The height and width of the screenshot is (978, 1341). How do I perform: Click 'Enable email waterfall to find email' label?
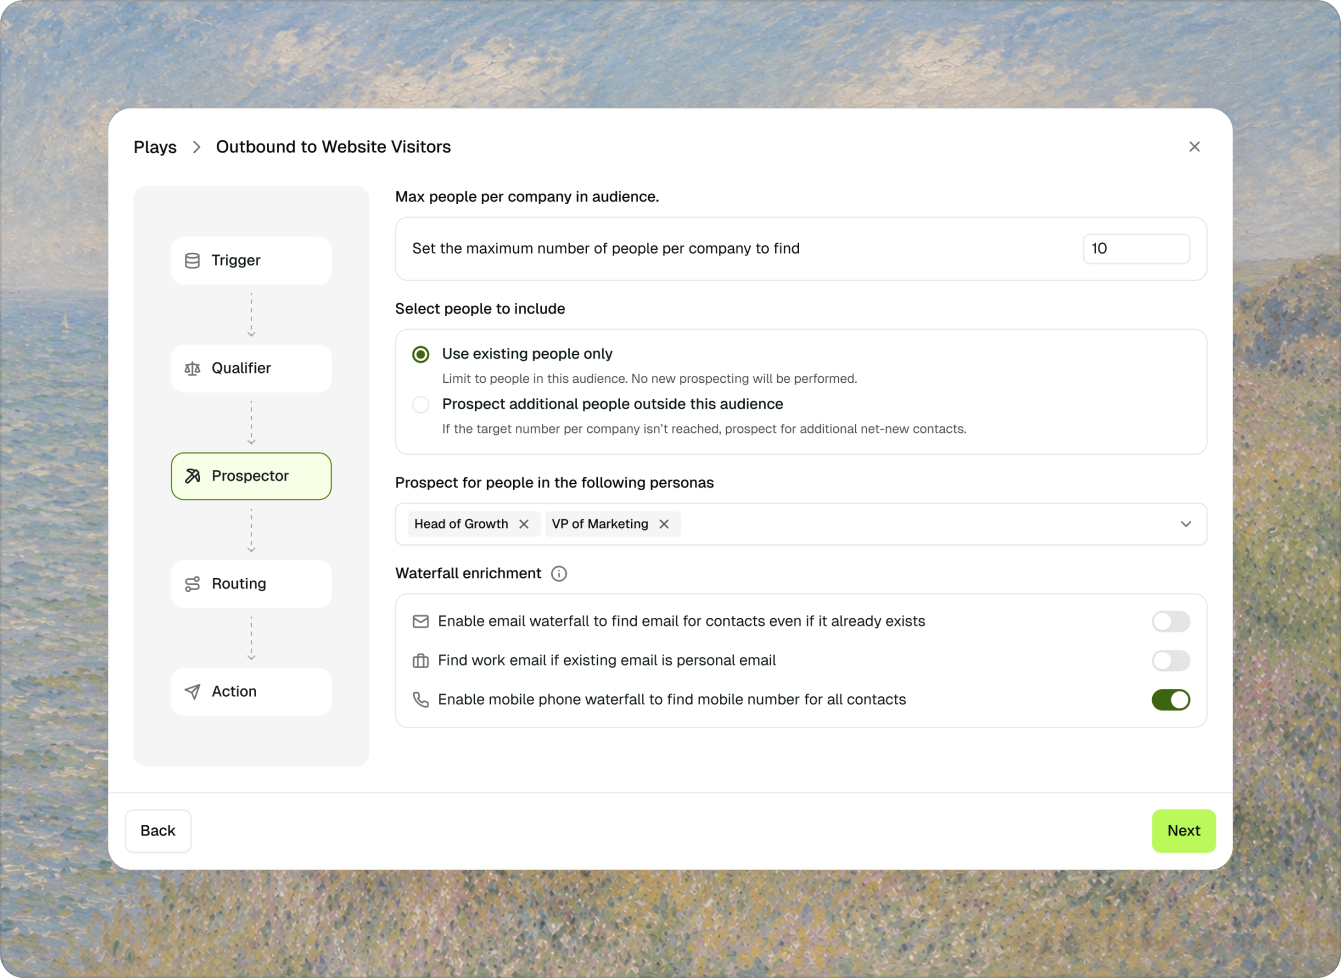(681, 622)
